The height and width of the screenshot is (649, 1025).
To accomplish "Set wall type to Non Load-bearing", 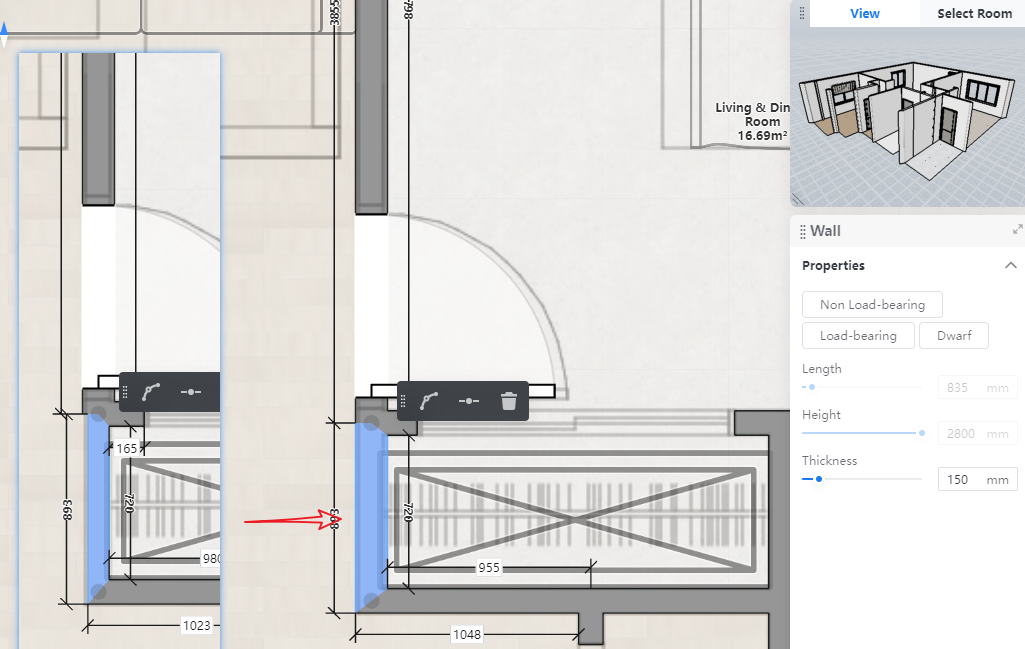I will (872, 305).
